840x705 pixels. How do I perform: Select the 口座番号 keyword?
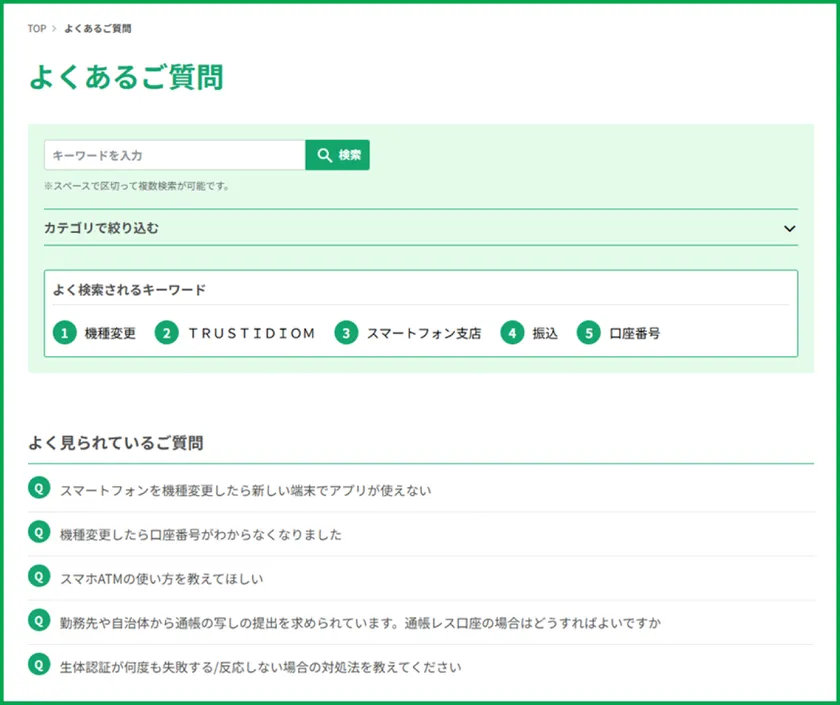point(635,333)
